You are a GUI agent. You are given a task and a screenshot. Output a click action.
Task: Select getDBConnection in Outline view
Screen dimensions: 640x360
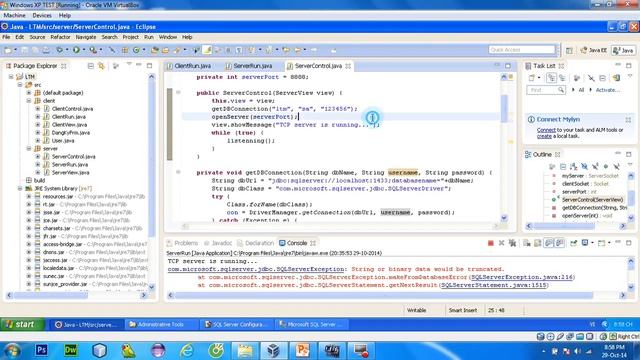594,208
